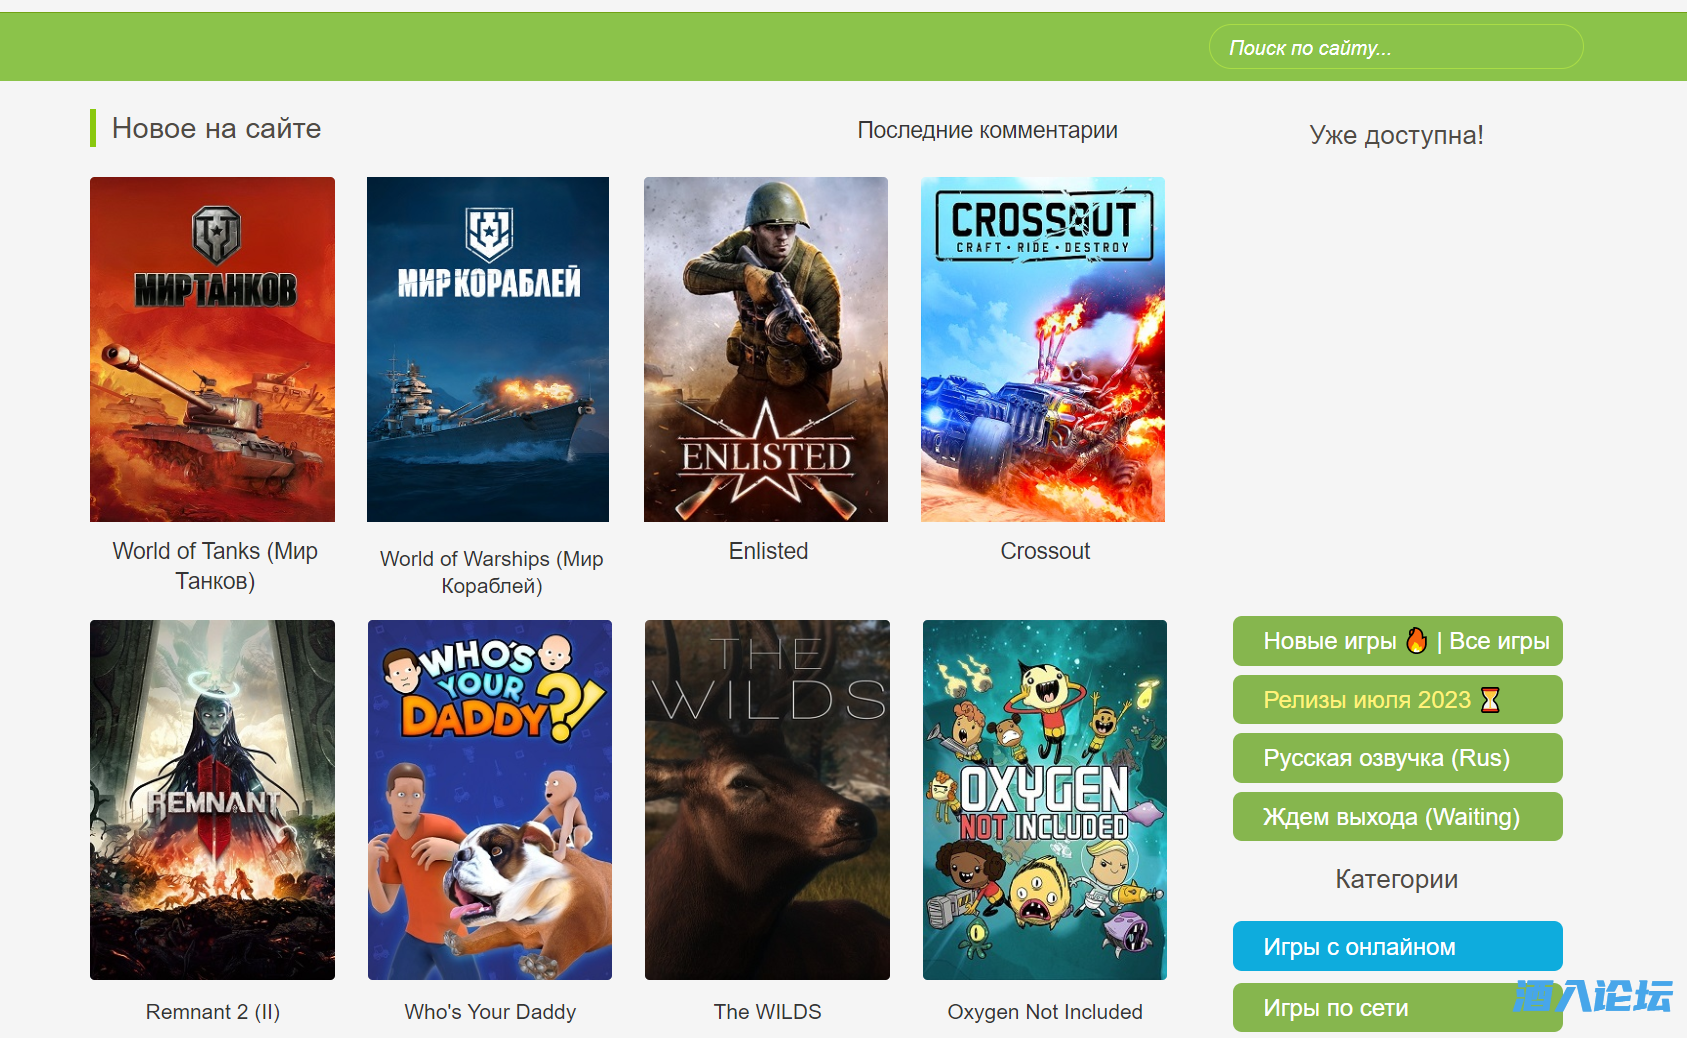
Task: Open Релизы июля 2023 button
Action: (x=1398, y=699)
